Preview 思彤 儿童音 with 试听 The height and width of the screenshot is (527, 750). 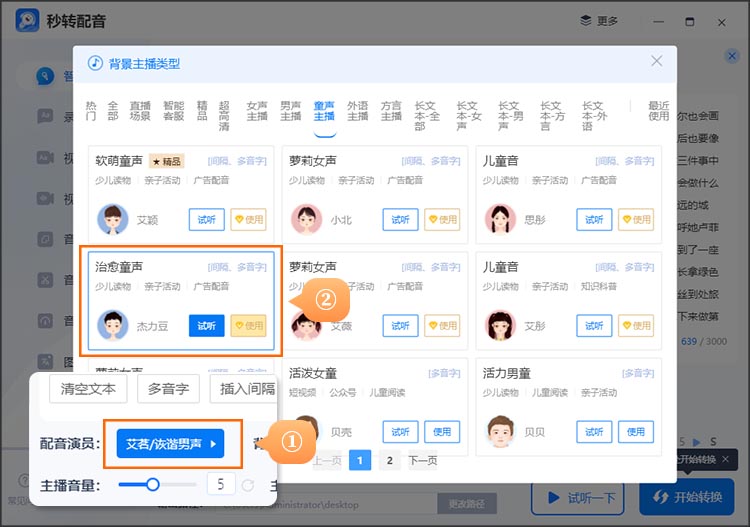click(594, 220)
